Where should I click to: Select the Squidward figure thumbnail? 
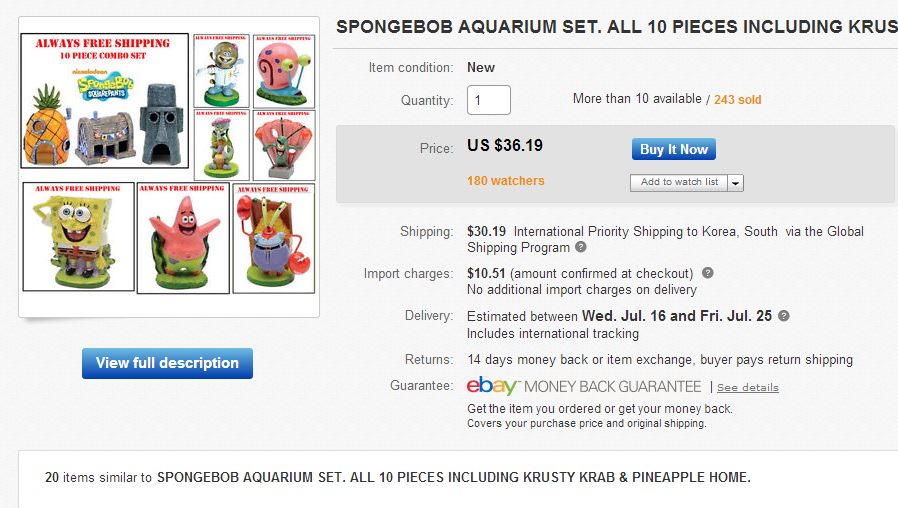(x=222, y=145)
